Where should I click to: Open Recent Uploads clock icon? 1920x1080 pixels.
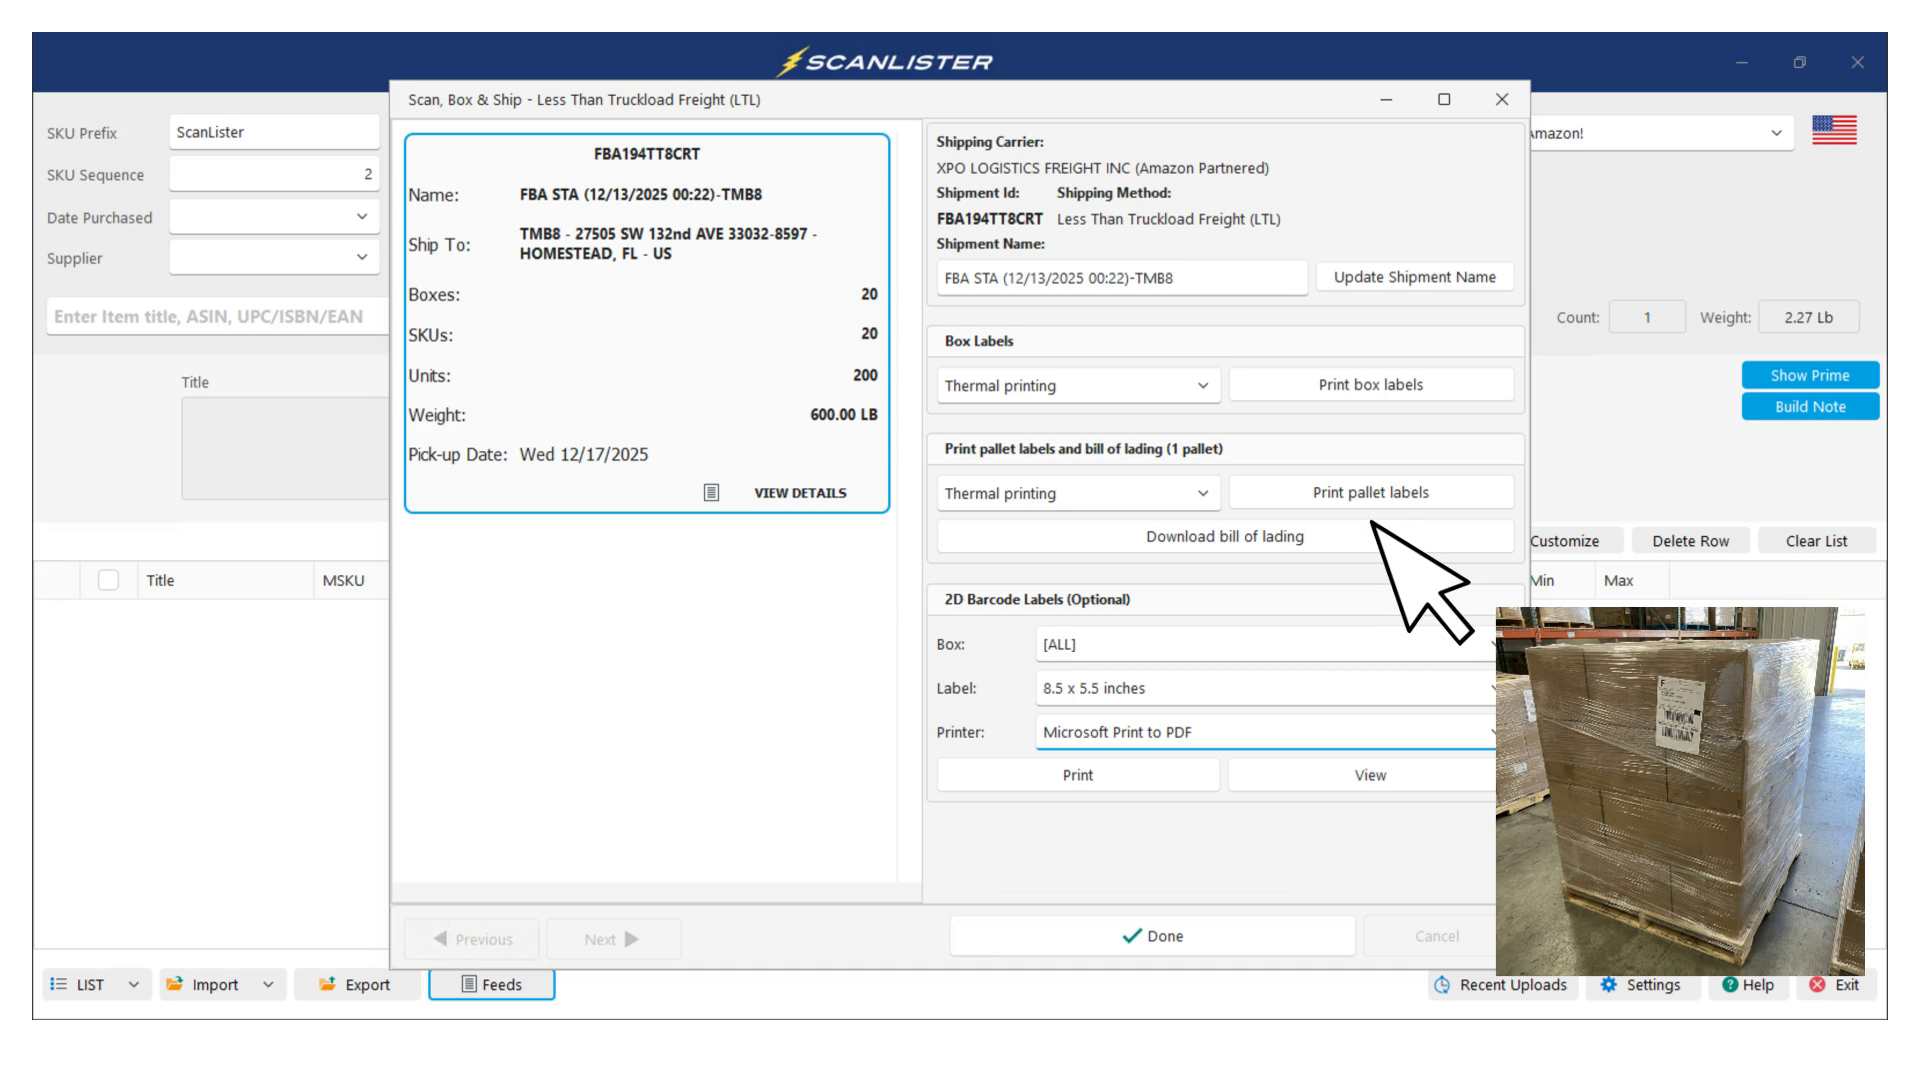[1442, 985]
